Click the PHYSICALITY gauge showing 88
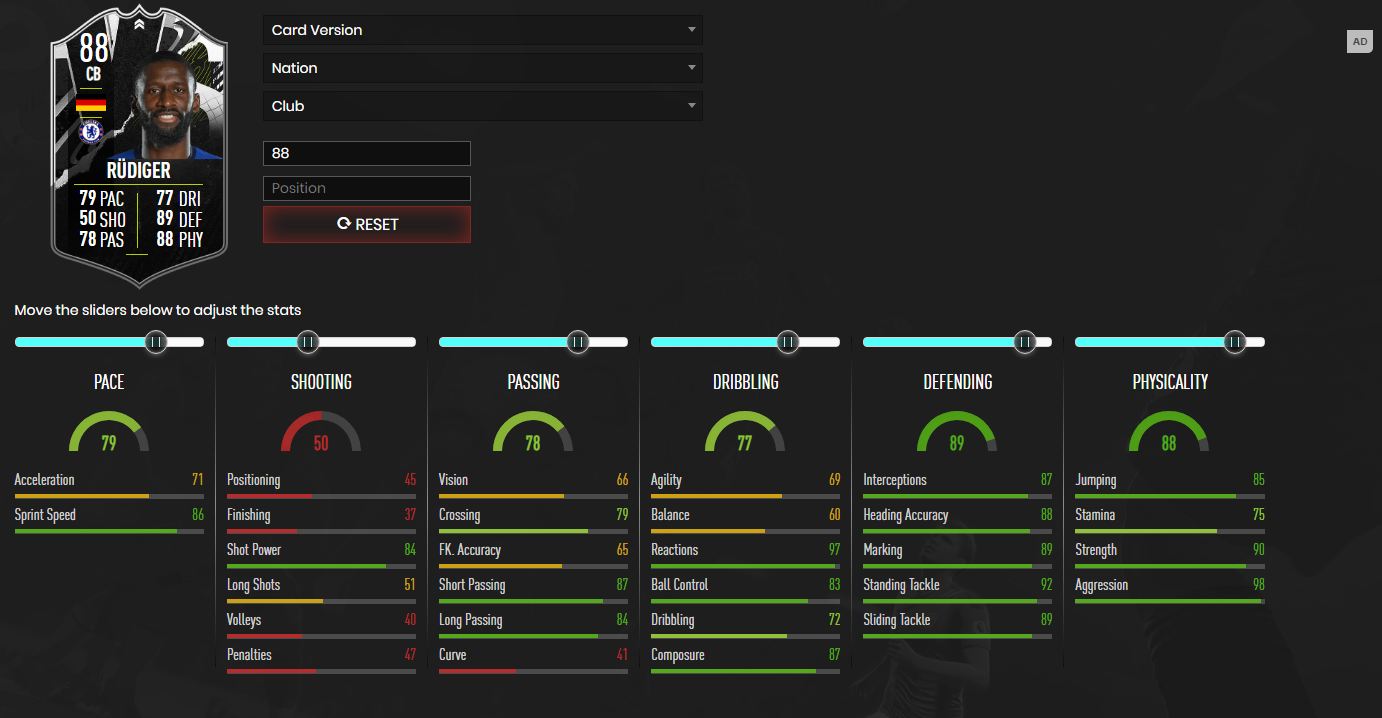The image size is (1382, 718). tap(1169, 432)
